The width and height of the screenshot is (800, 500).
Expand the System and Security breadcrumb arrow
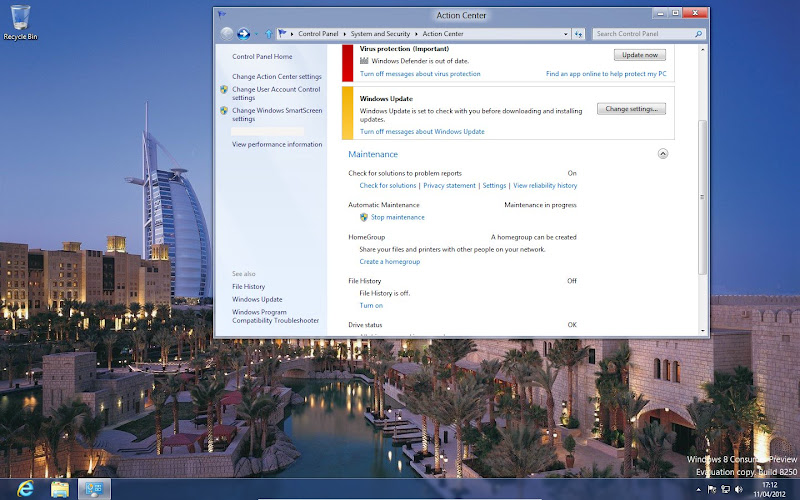click(416, 34)
